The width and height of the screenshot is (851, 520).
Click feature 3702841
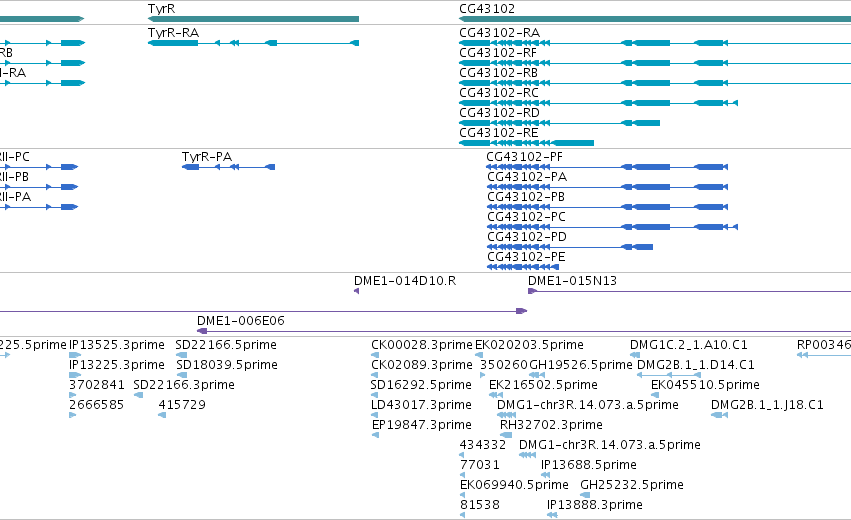[97, 385]
